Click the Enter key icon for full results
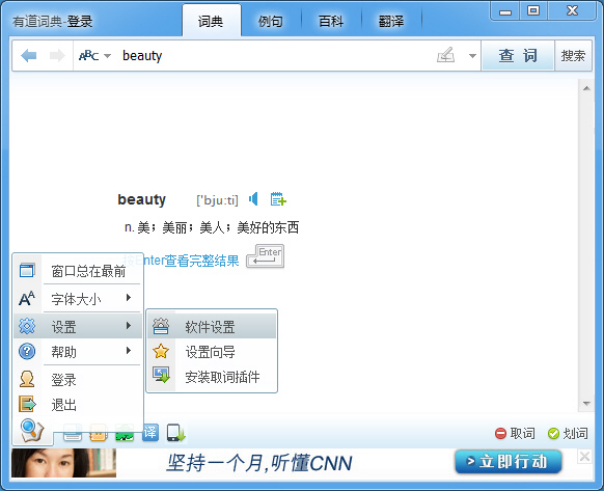The width and height of the screenshot is (604, 491). click(265, 256)
